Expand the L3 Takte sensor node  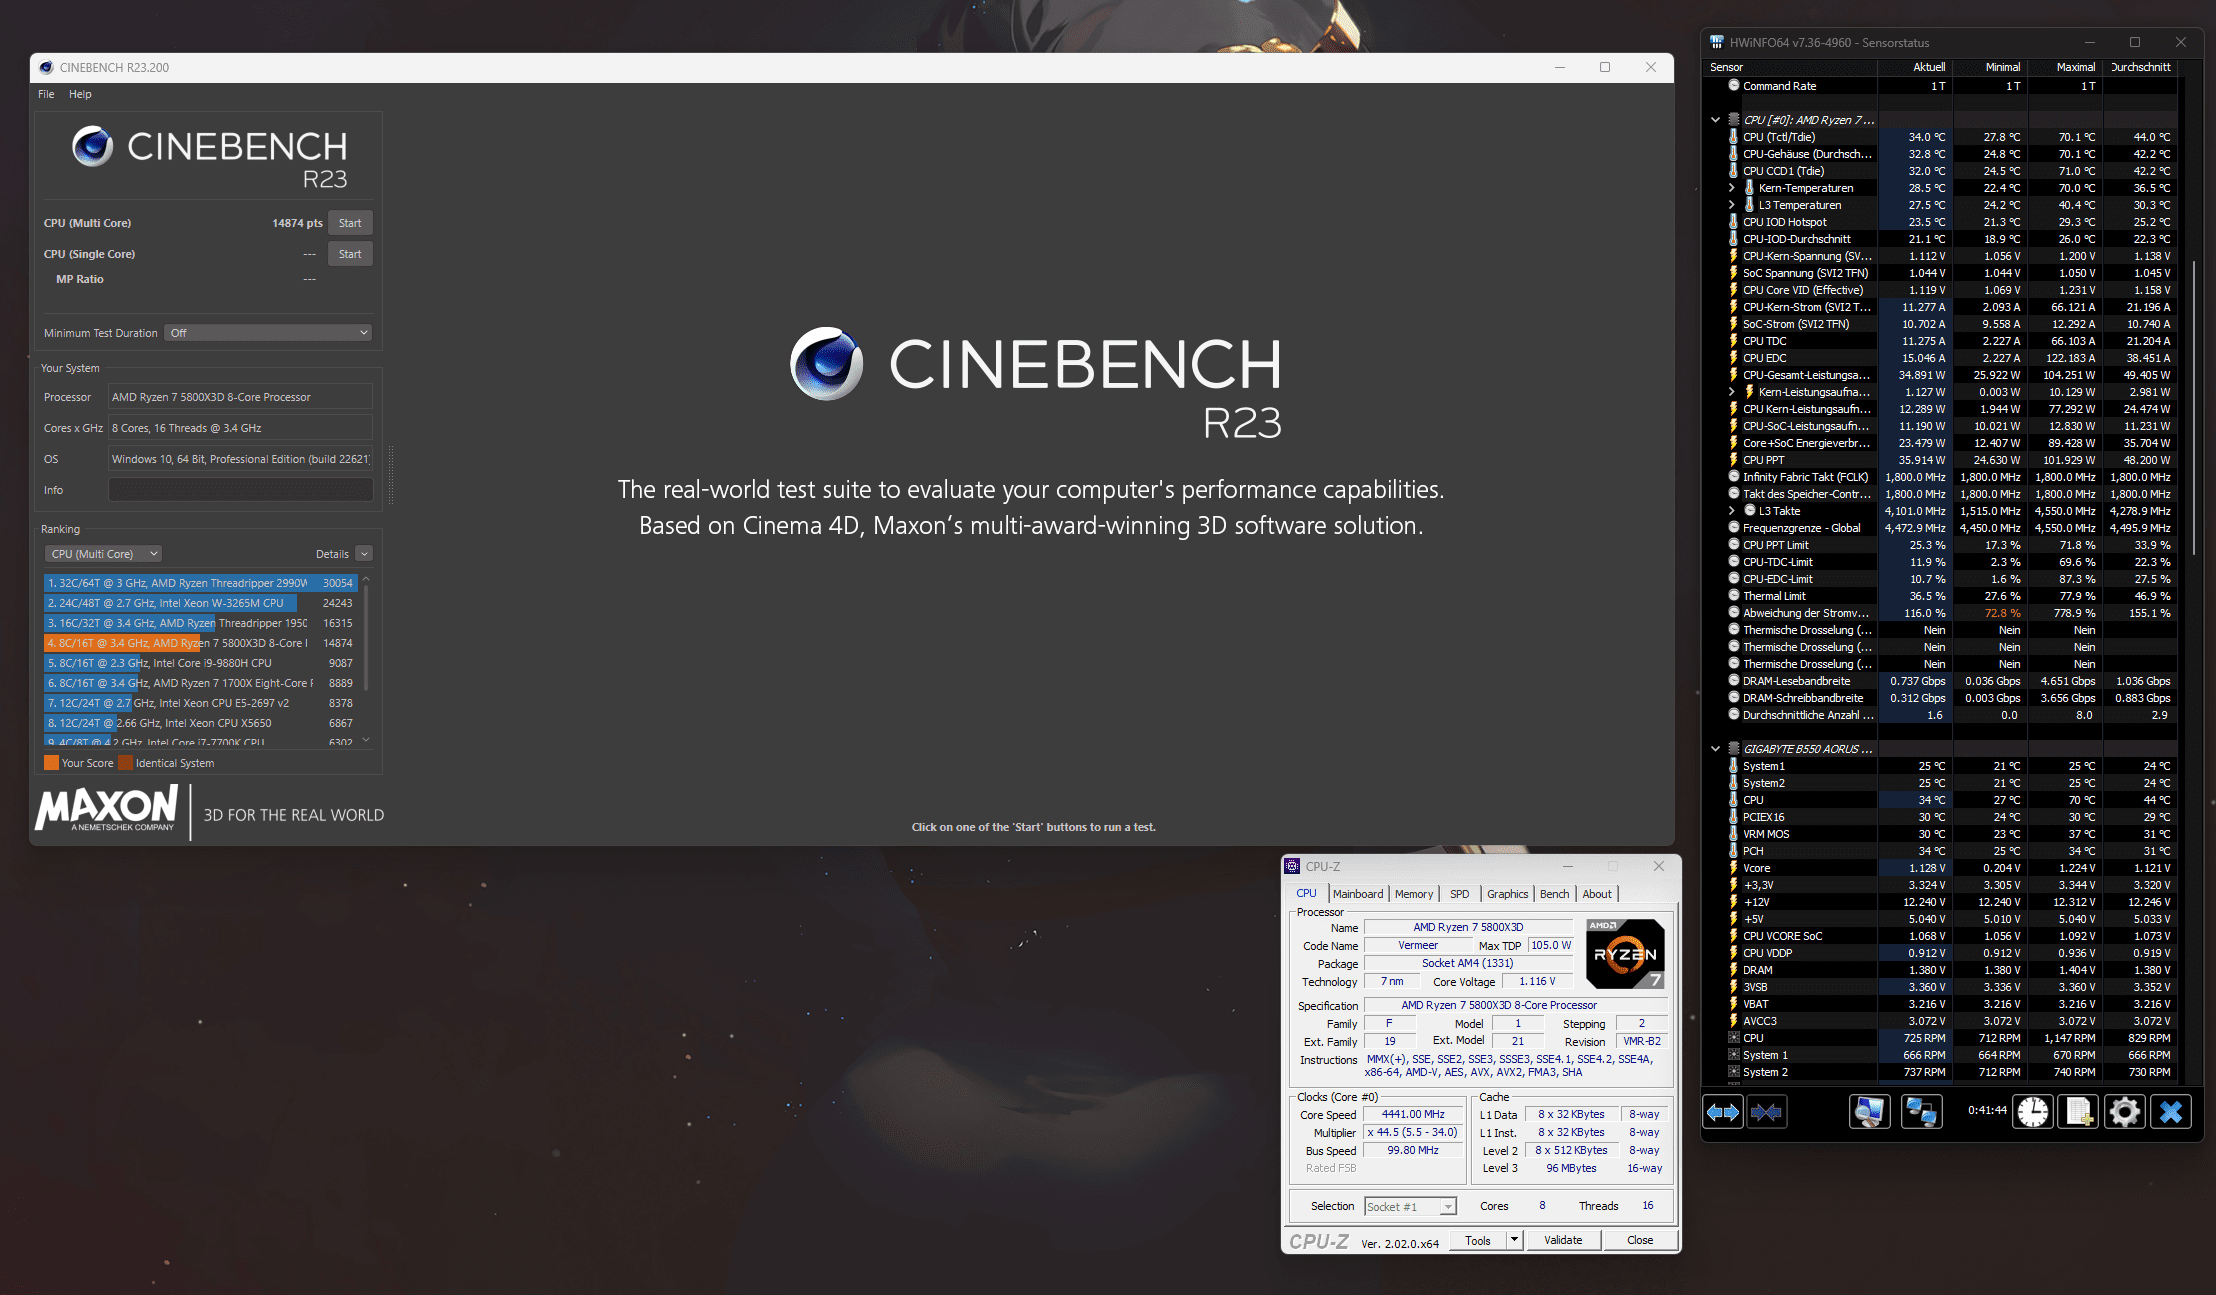tap(1732, 511)
